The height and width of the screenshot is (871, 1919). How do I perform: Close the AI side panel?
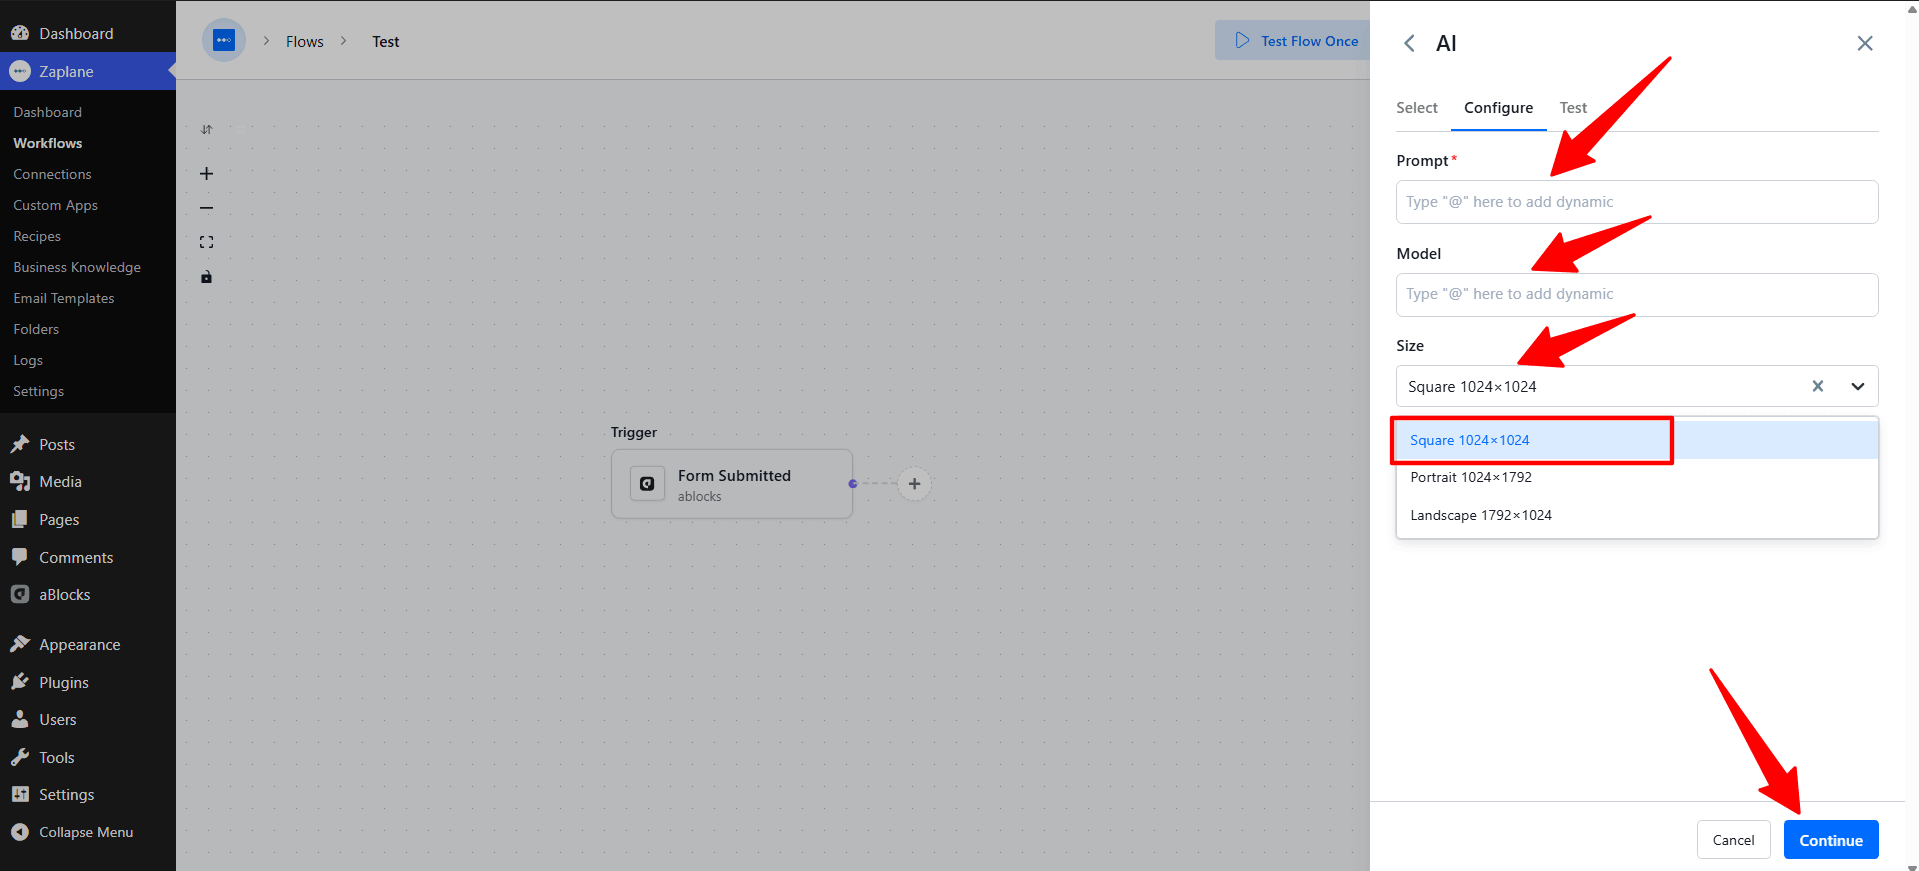[x=1865, y=43]
